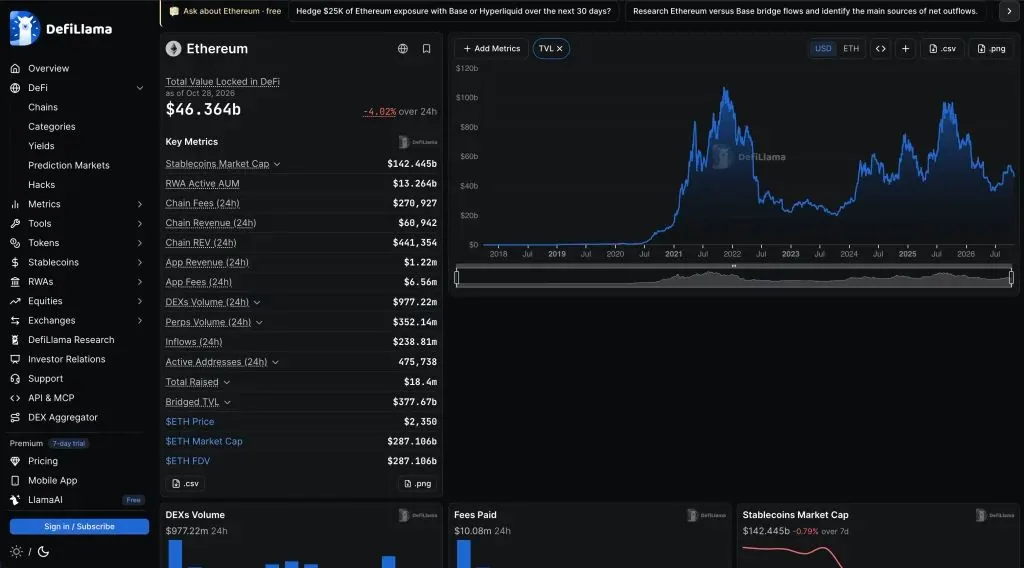
Task: Open the Overview home icon
Action: pos(15,69)
